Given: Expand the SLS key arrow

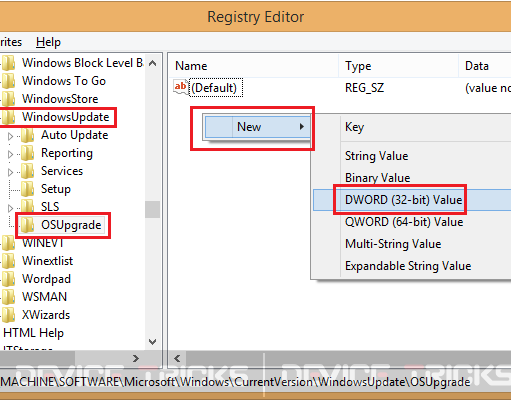Looking at the screenshot, I should point(10,208).
